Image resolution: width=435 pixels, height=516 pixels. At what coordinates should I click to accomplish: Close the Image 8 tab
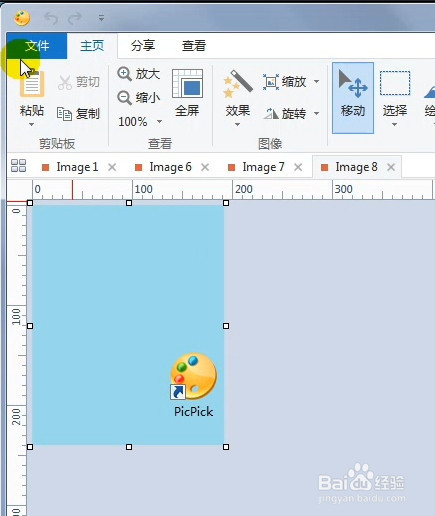(x=391, y=167)
